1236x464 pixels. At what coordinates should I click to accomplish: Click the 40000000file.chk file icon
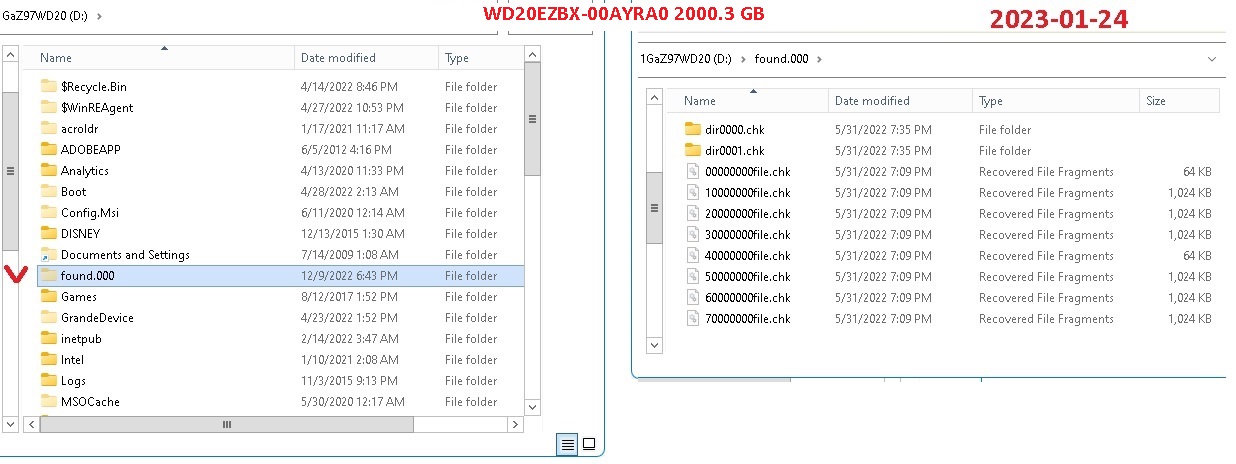[693, 256]
